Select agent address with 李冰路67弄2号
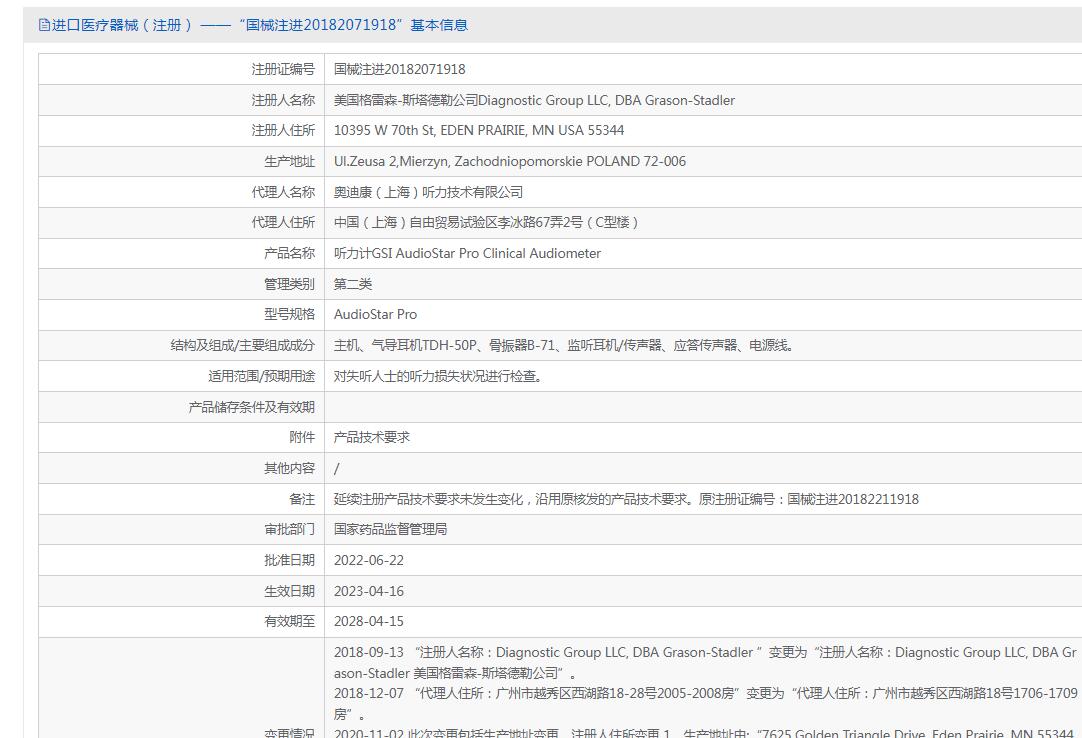This screenshot has width=1082, height=738. tap(486, 222)
